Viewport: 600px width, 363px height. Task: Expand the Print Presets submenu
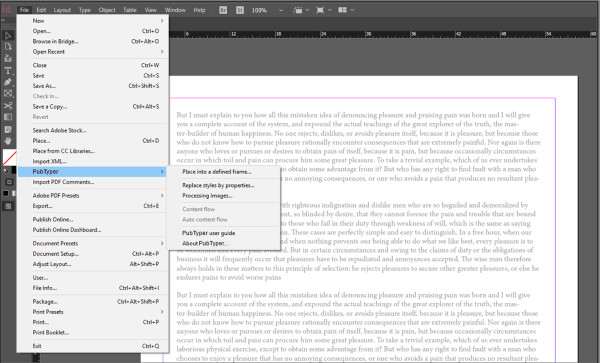pyautogui.click(x=162, y=312)
